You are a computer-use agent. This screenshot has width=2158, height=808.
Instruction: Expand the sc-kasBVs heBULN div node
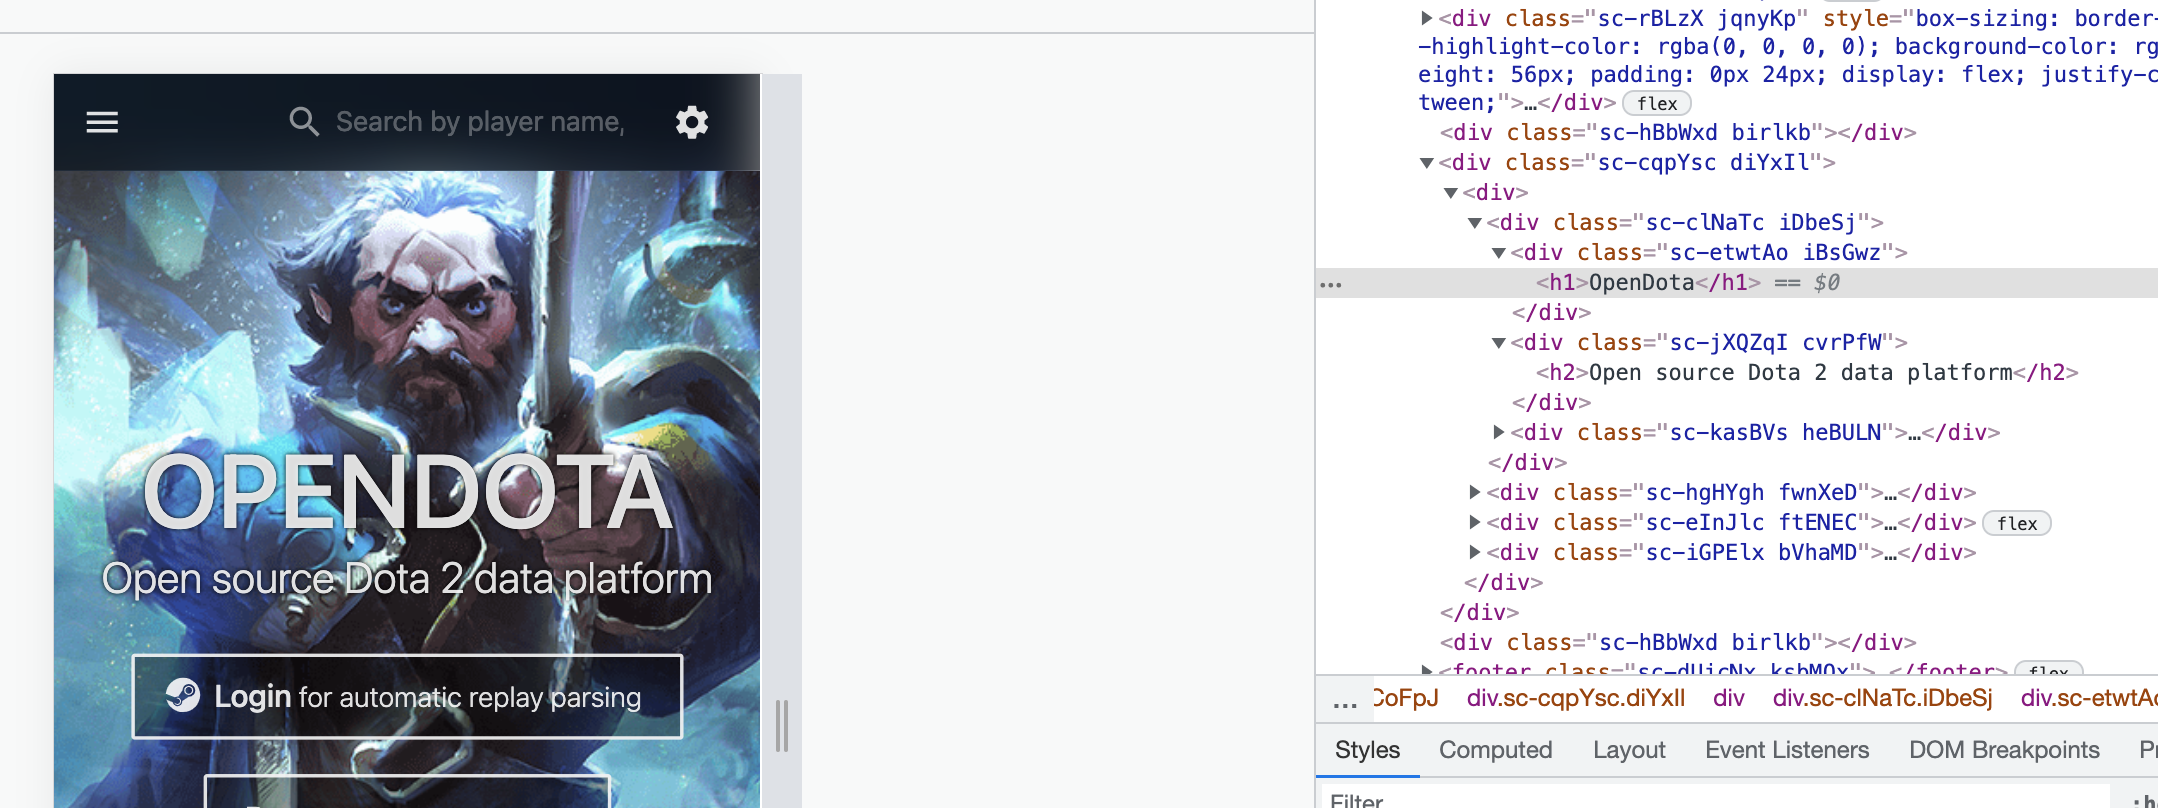(1499, 432)
